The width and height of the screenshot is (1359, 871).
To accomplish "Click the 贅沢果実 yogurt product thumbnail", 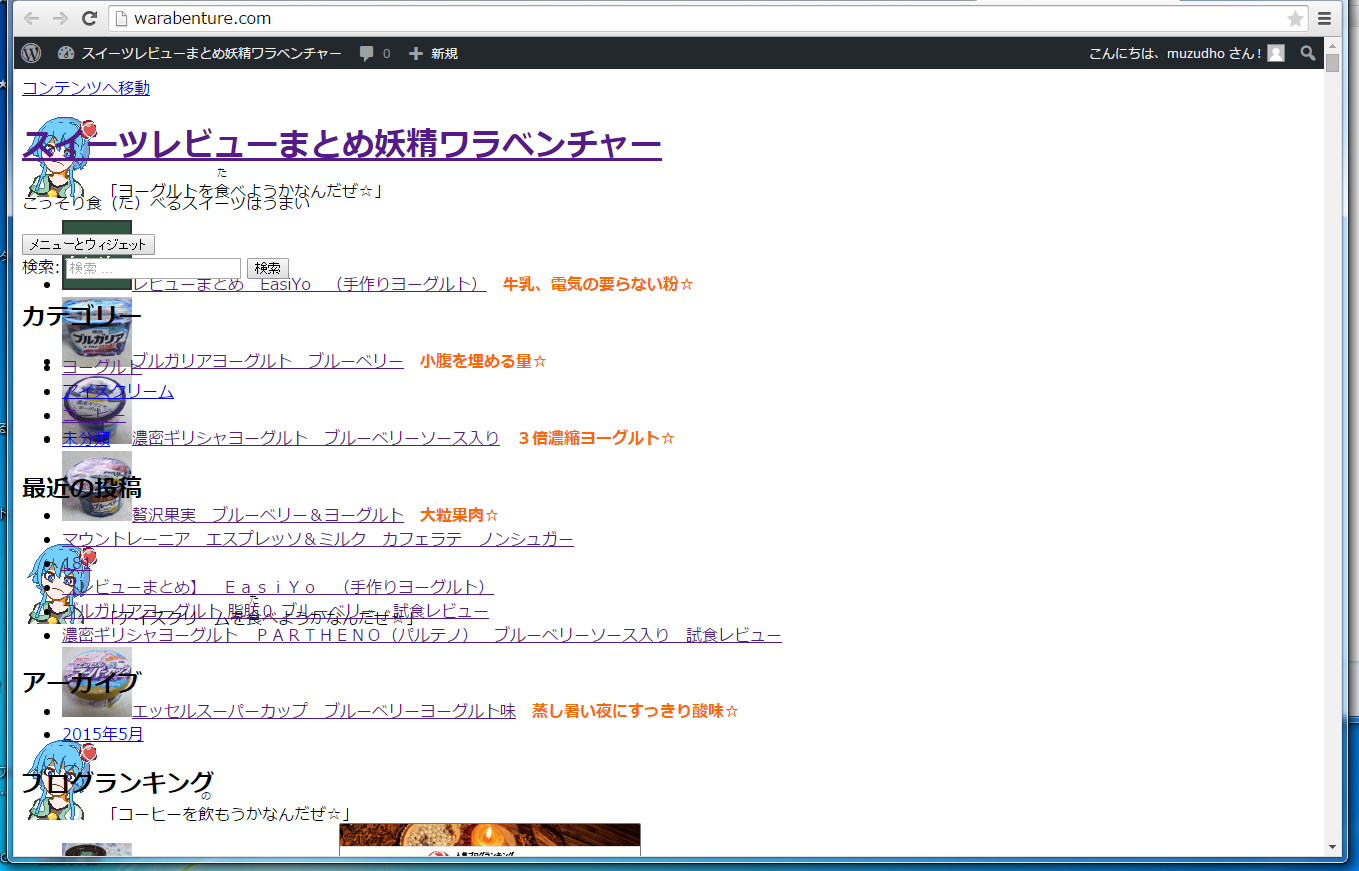I will 97,486.
